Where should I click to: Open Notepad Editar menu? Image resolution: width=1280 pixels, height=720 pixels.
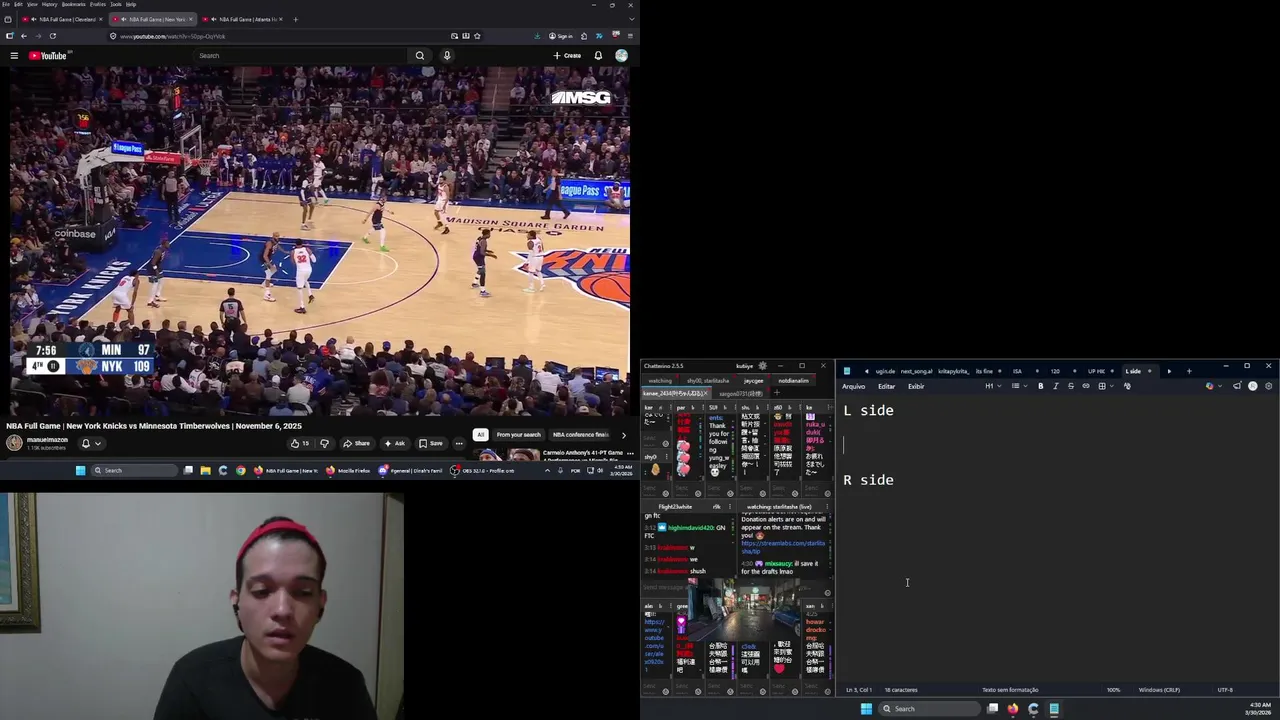(887, 386)
